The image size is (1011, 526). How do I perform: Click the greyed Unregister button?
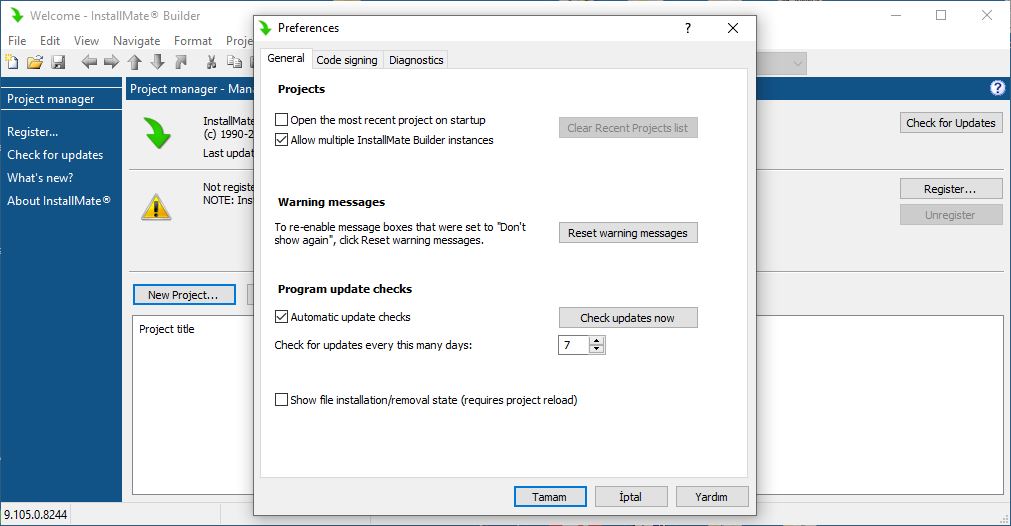pos(951,215)
